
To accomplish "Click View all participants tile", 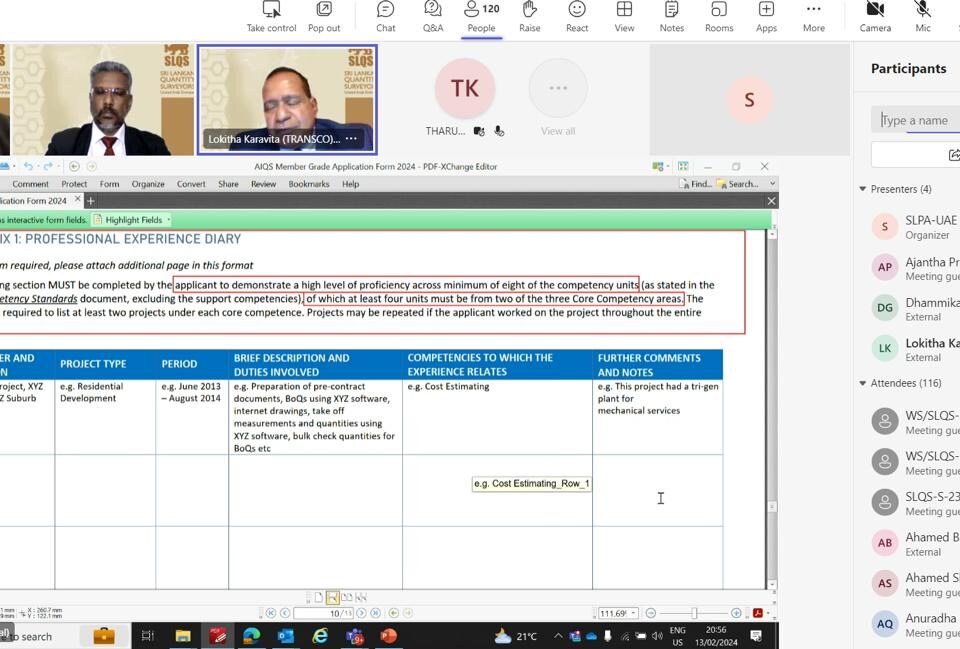I will (x=558, y=98).
